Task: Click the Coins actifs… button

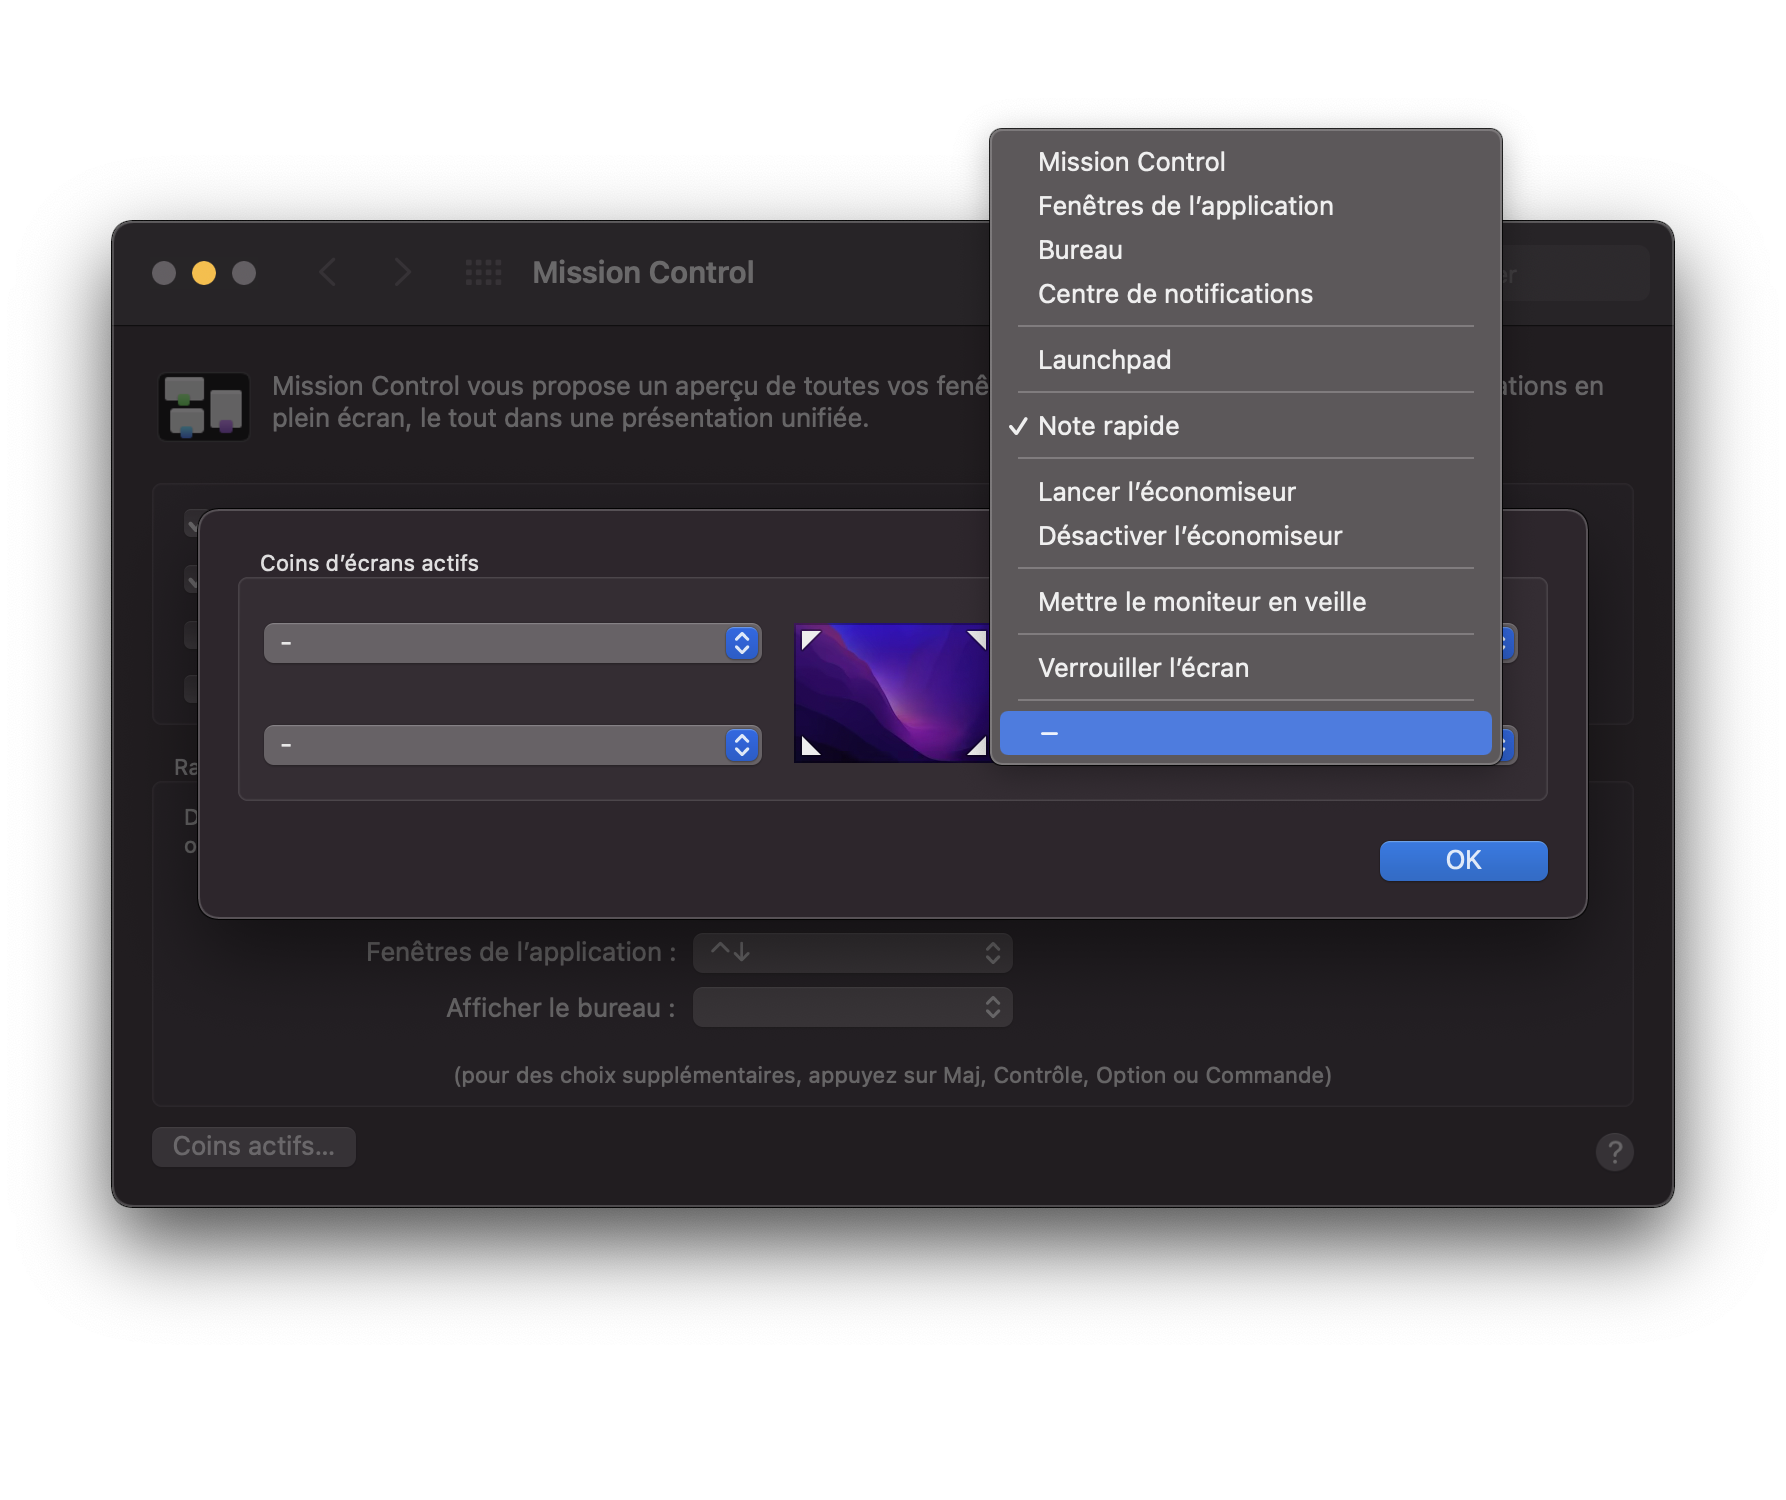Action: tap(254, 1147)
